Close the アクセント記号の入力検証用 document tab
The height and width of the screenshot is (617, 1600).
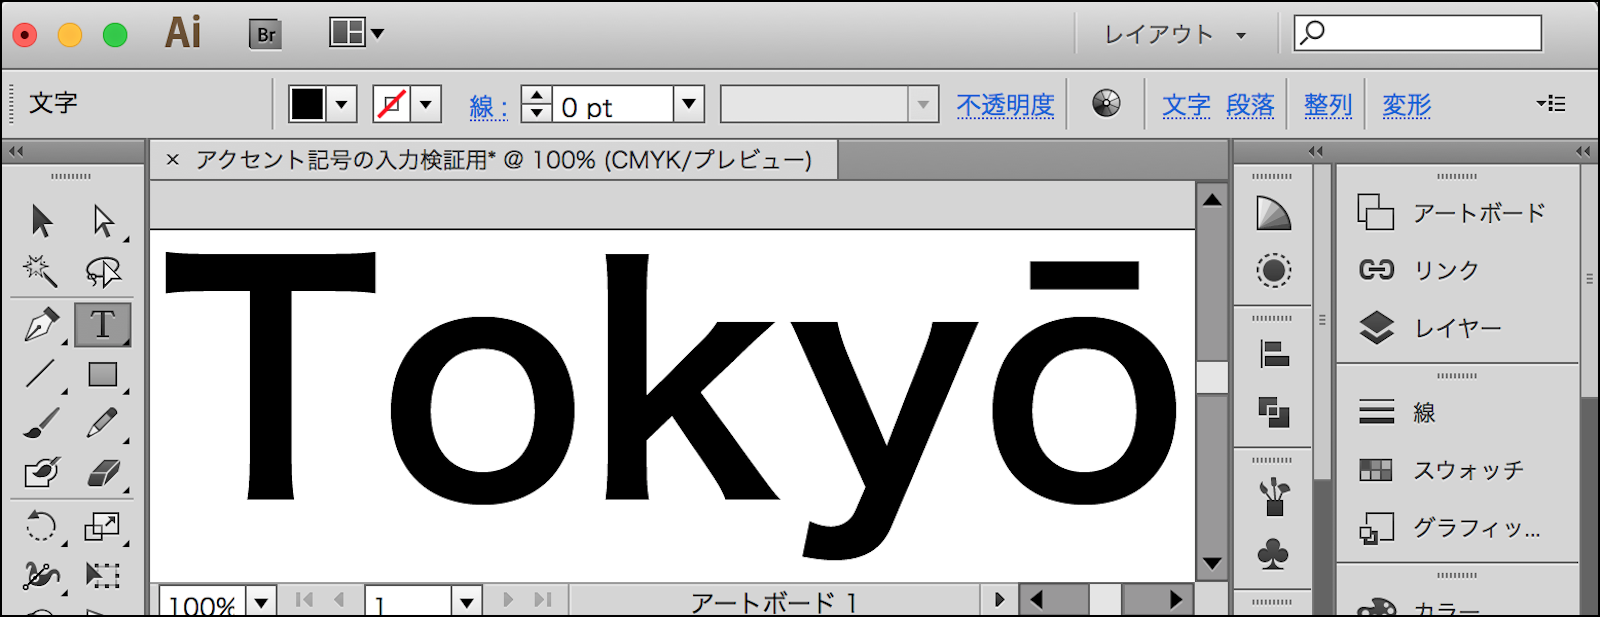coord(173,160)
